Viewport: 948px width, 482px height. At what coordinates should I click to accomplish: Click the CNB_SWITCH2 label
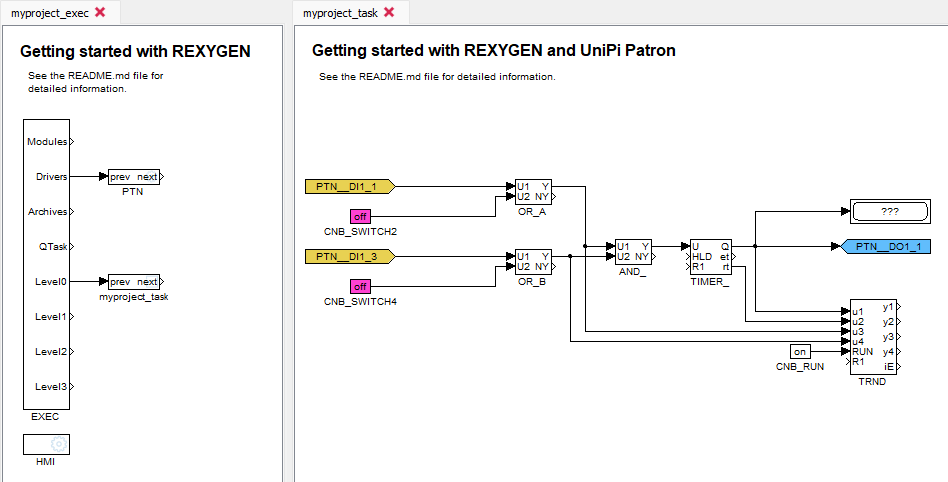(360, 232)
